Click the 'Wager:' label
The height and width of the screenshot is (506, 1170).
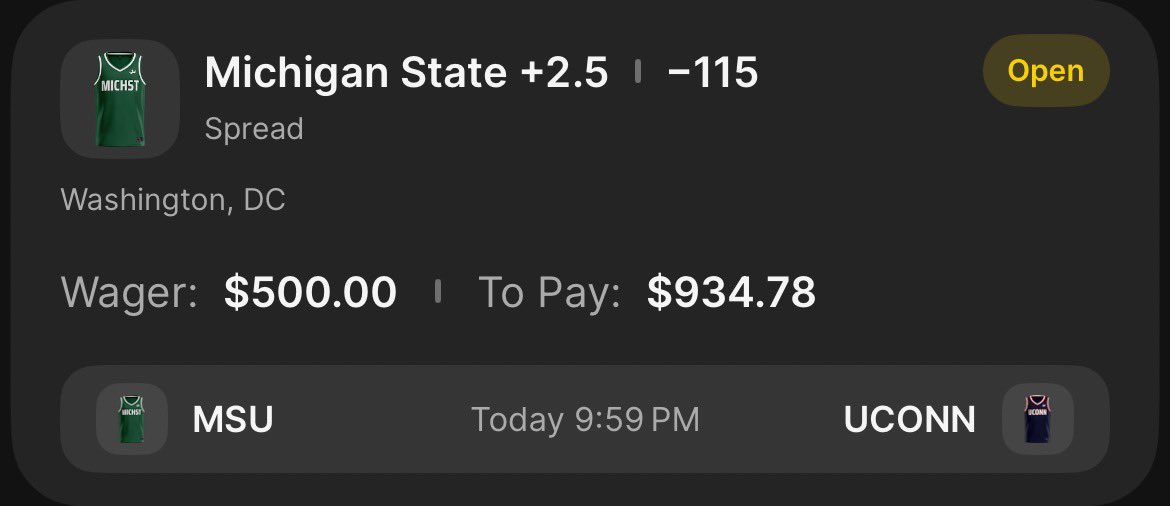click(x=129, y=292)
